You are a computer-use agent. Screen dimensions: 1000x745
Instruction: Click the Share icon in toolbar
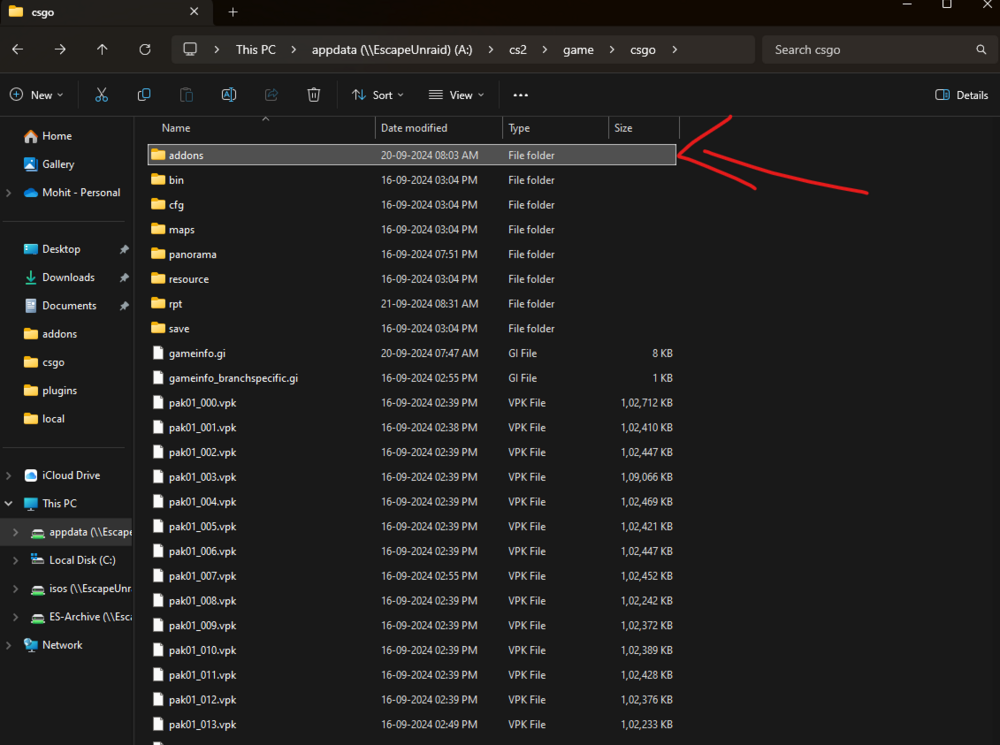coord(271,95)
